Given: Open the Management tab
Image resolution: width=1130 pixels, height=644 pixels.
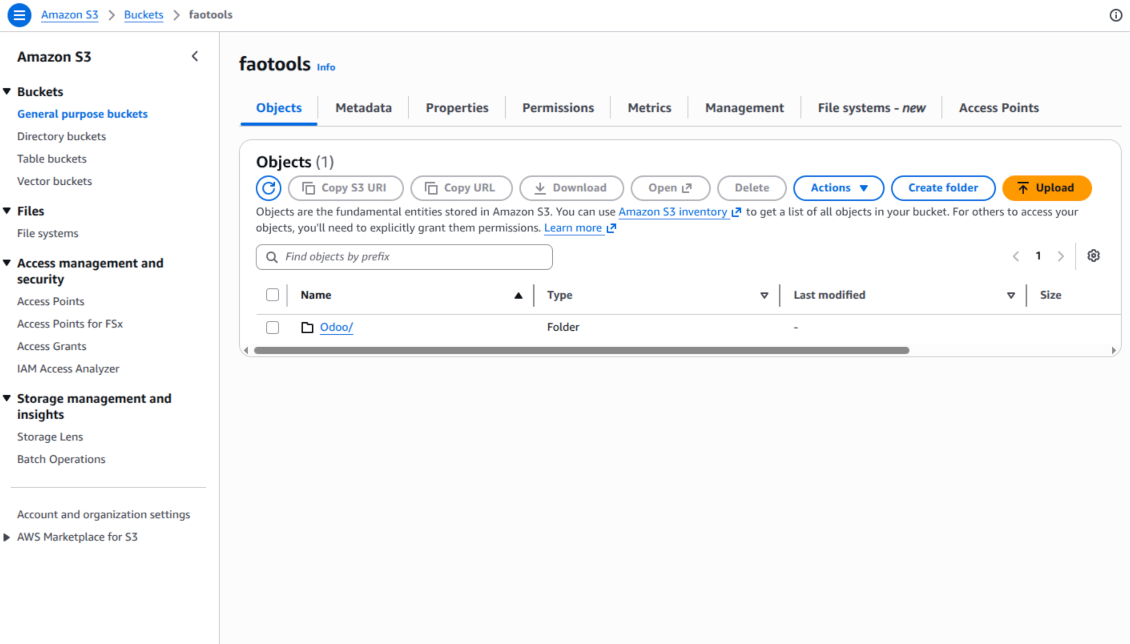Looking at the screenshot, I should [x=744, y=108].
